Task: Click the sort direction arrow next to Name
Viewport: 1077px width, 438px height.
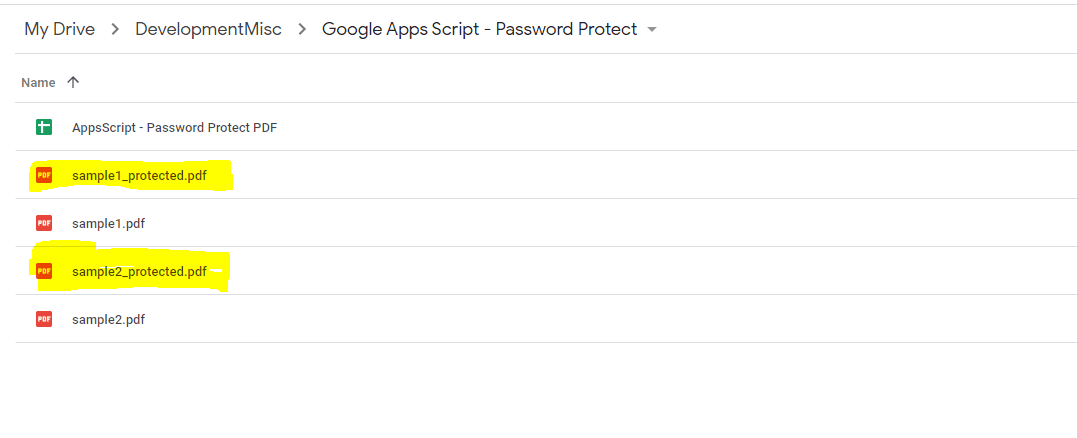Action: click(73, 82)
